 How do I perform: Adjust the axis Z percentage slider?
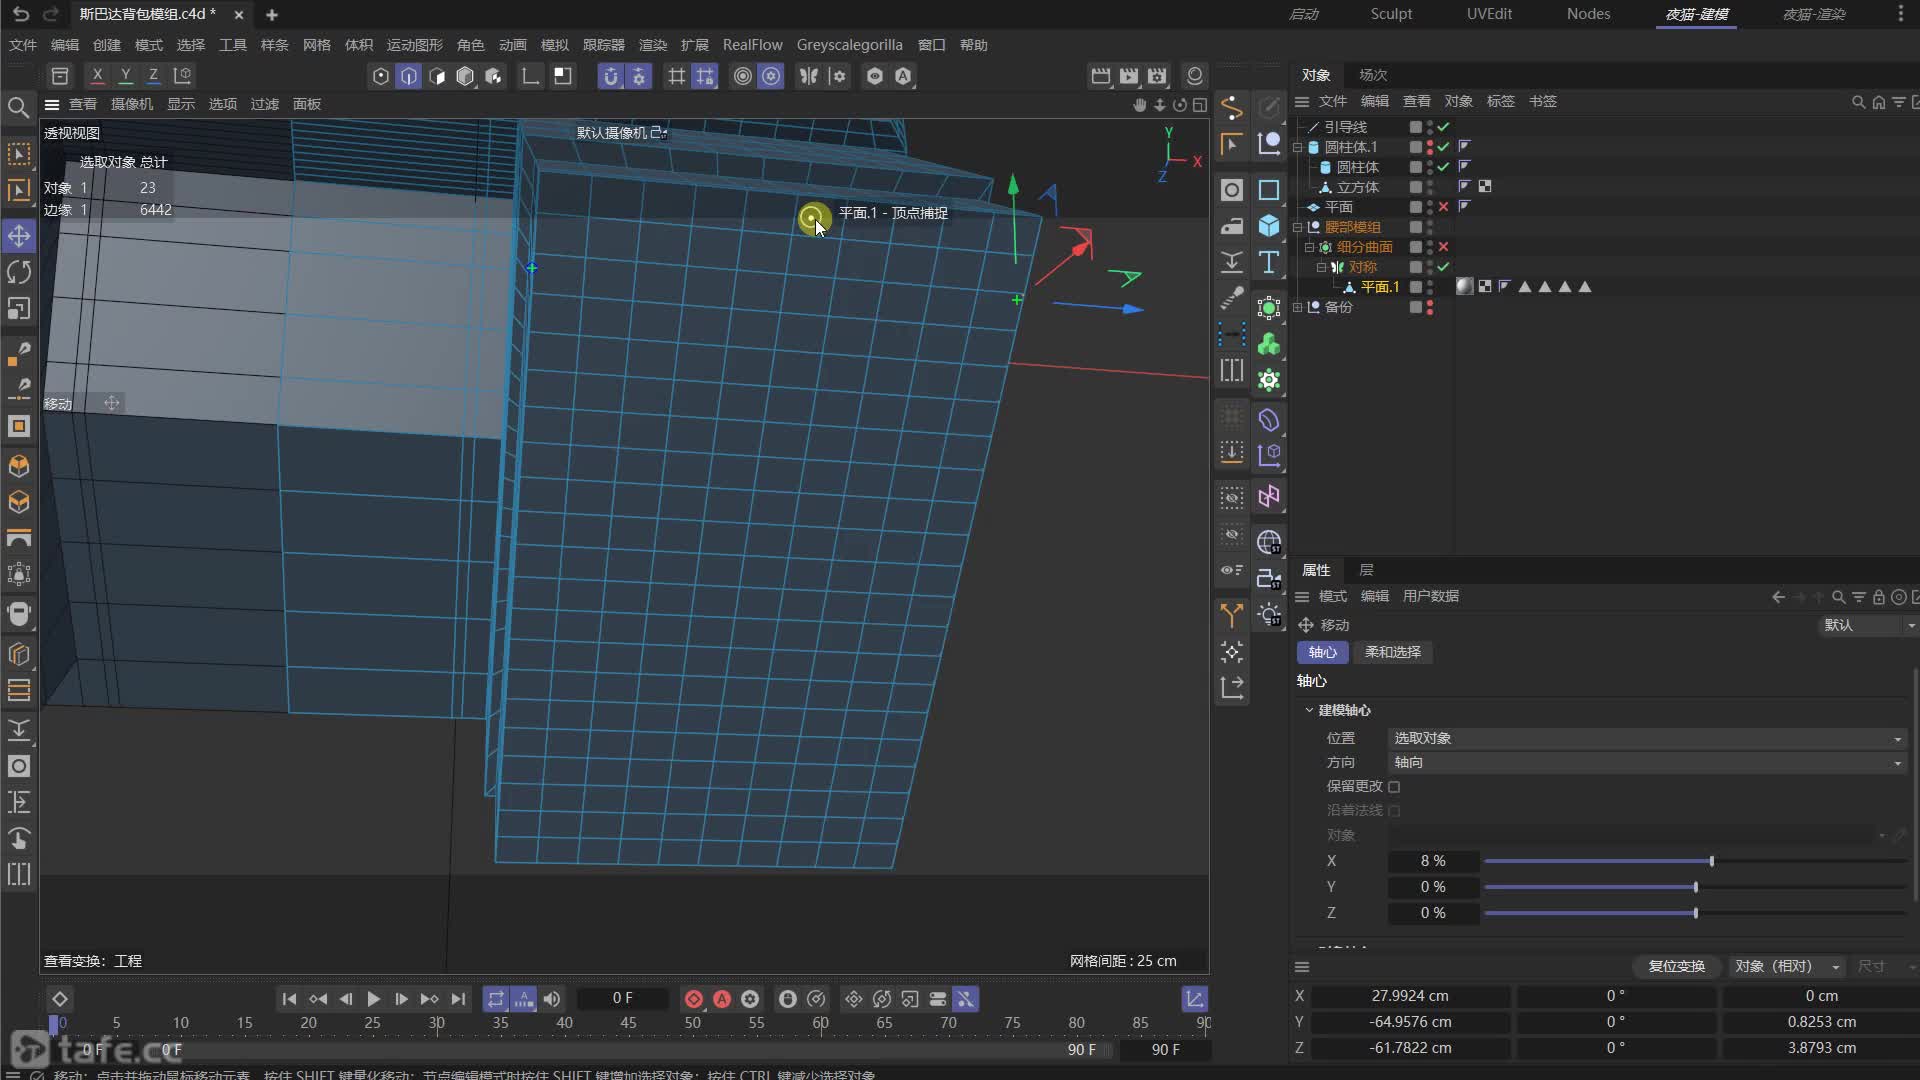tap(1695, 913)
